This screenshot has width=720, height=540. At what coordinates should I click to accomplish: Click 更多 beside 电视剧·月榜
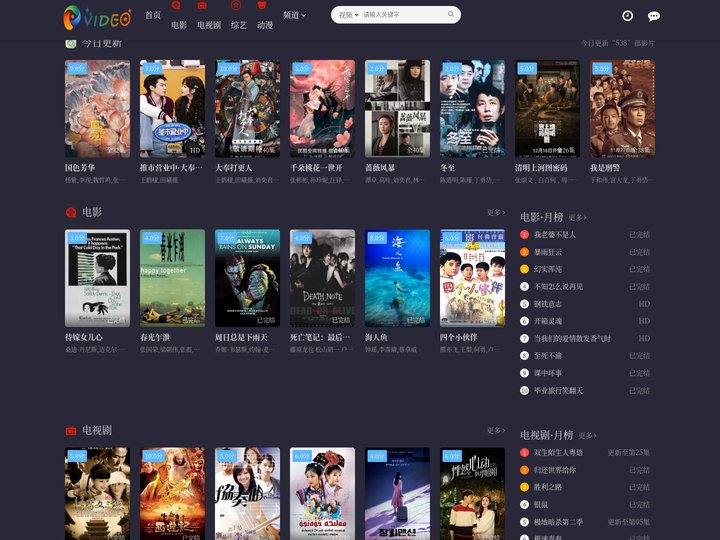point(587,435)
